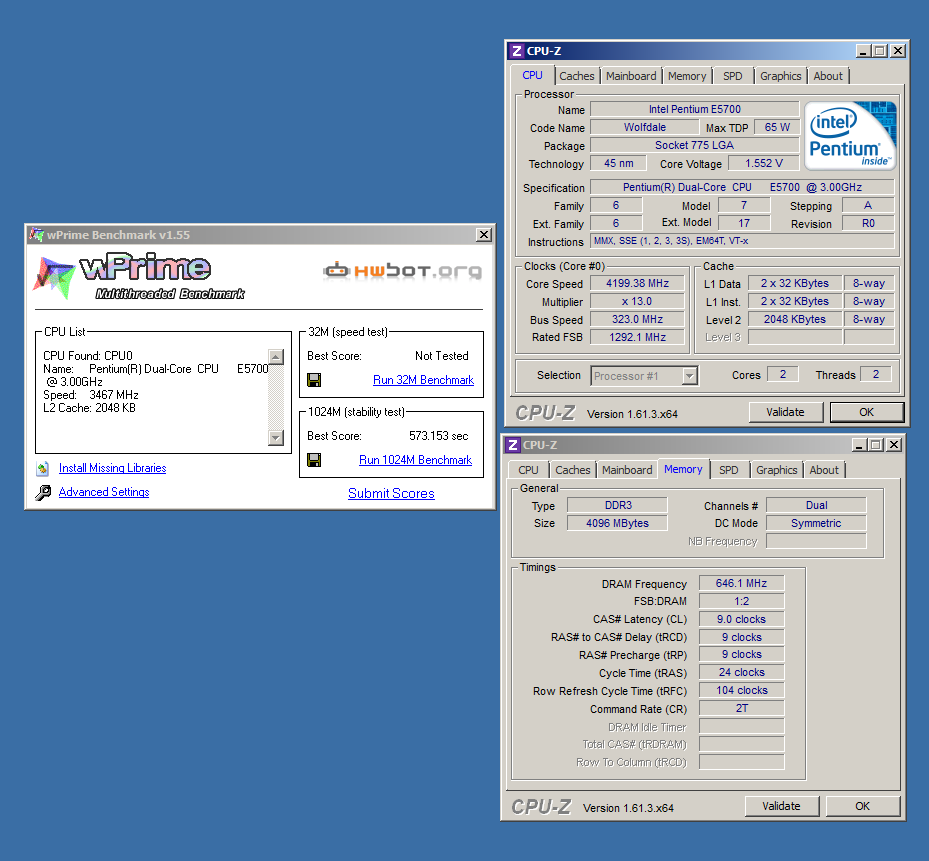Click the memory Size 4096 MBytes value
Viewport: 929px width, 861px height.
[617, 523]
